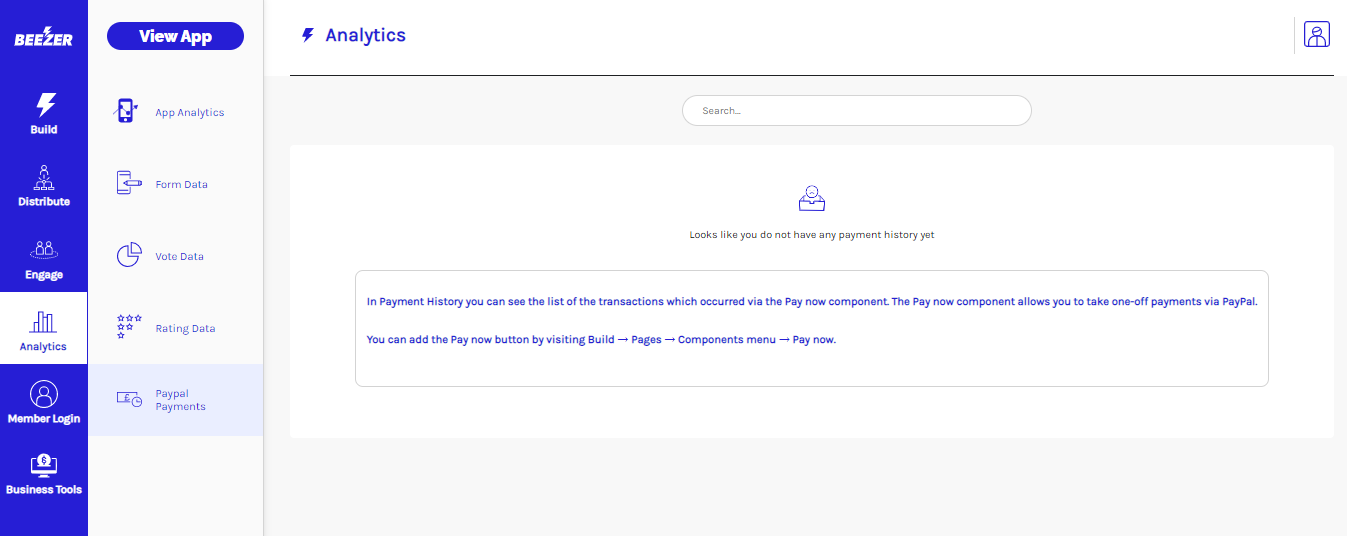The height and width of the screenshot is (536, 1347).
Task: Select the Analytics bar chart icon
Action: click(x=44, y=322)
